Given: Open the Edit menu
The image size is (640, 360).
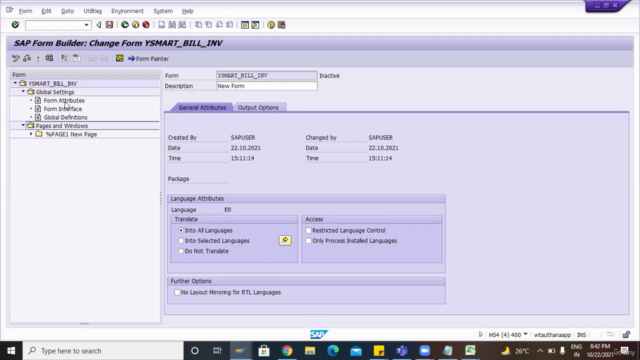Looking at the screenshot, I should coord(46,11).
